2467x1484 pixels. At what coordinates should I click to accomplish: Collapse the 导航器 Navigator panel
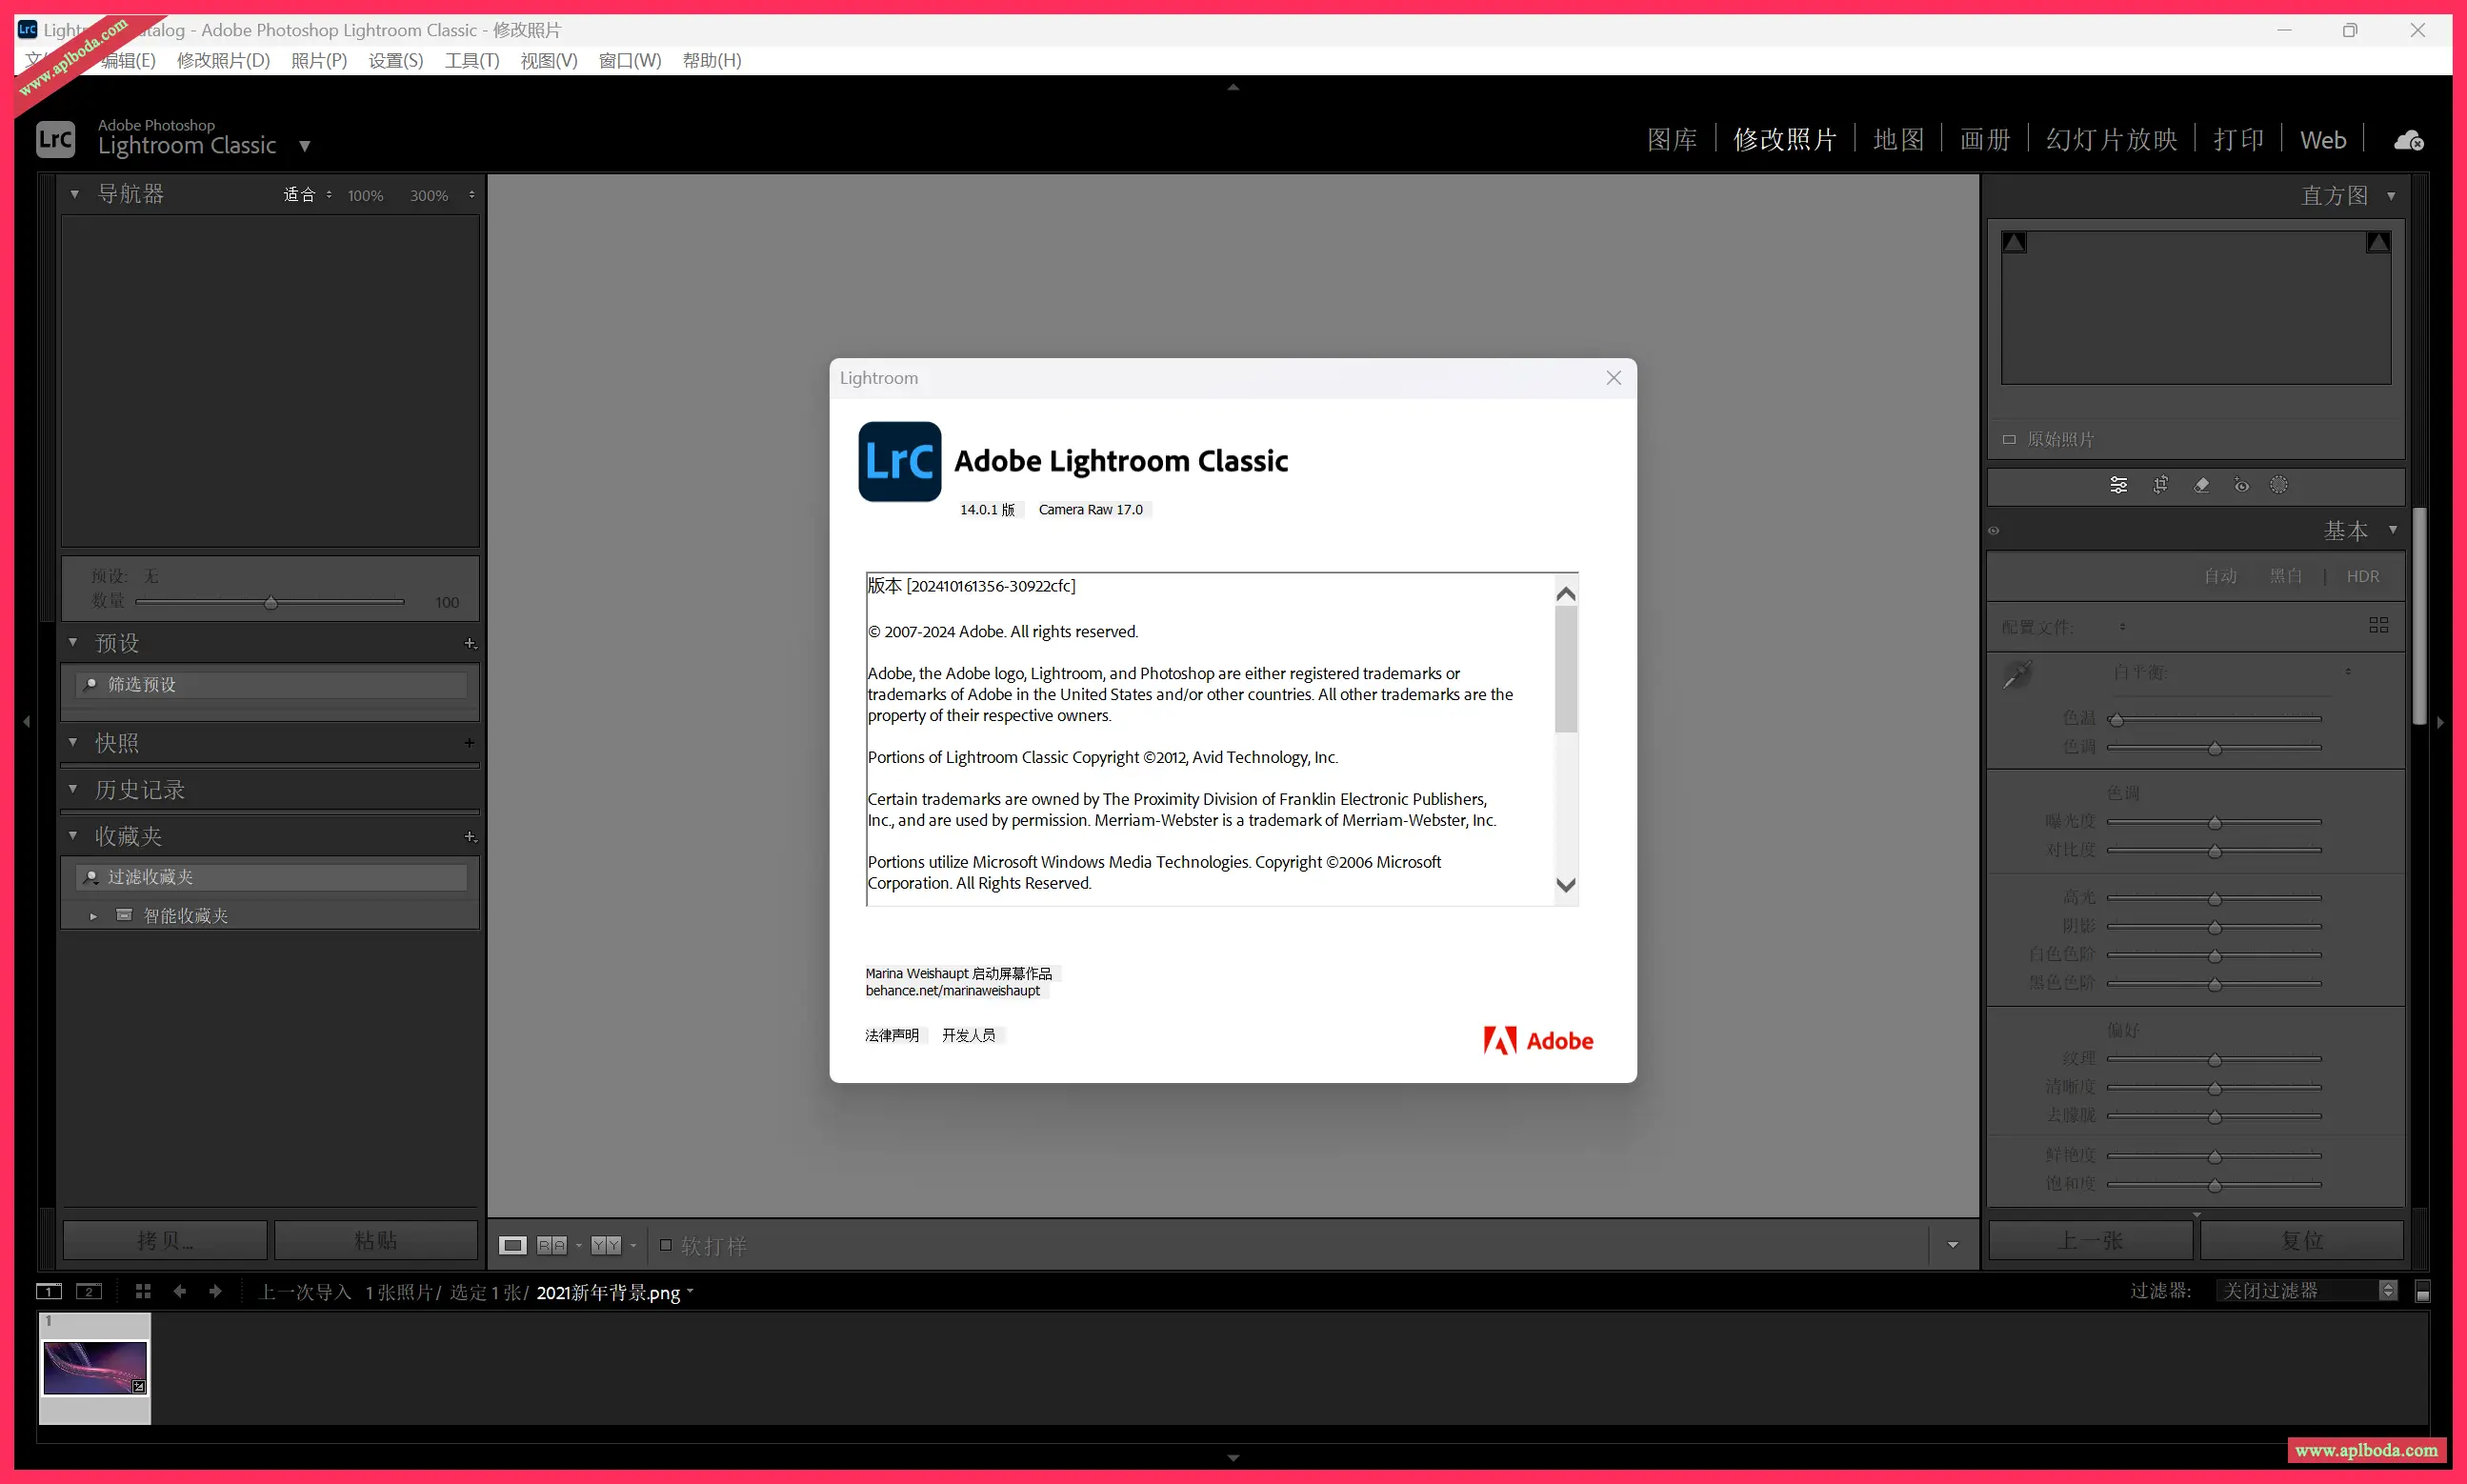74,194
